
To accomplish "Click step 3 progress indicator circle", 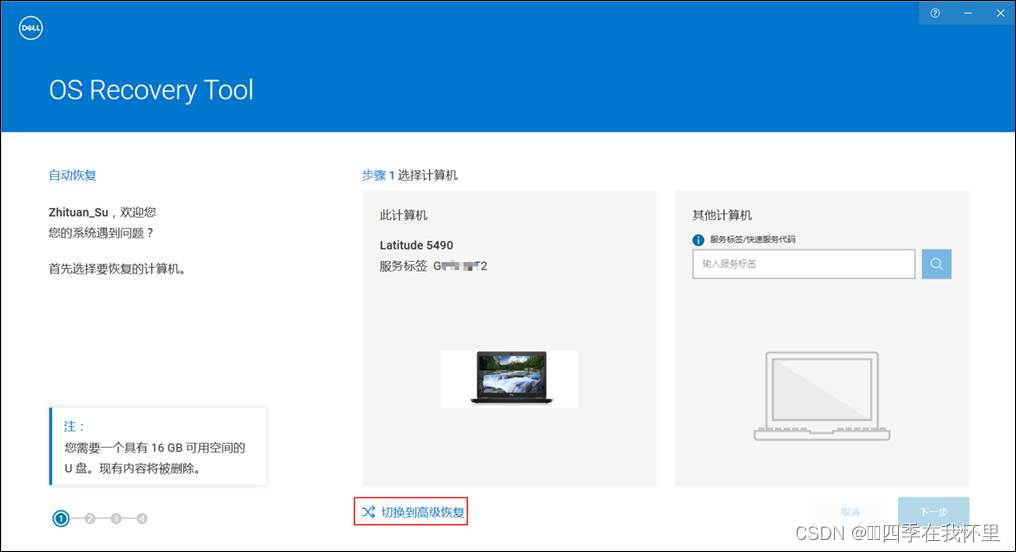I will (116, 518).
